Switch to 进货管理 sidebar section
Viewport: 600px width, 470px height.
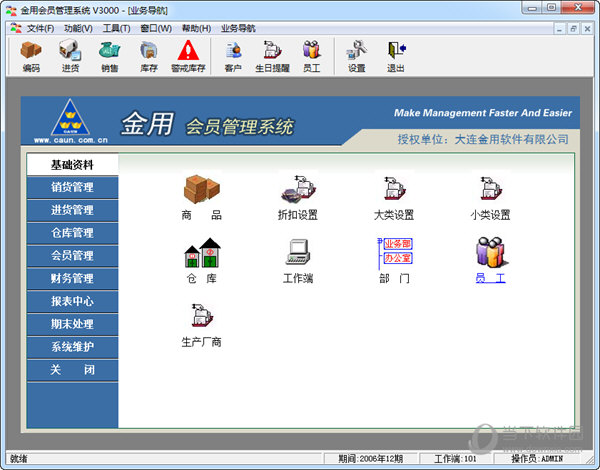coord(73,210)
